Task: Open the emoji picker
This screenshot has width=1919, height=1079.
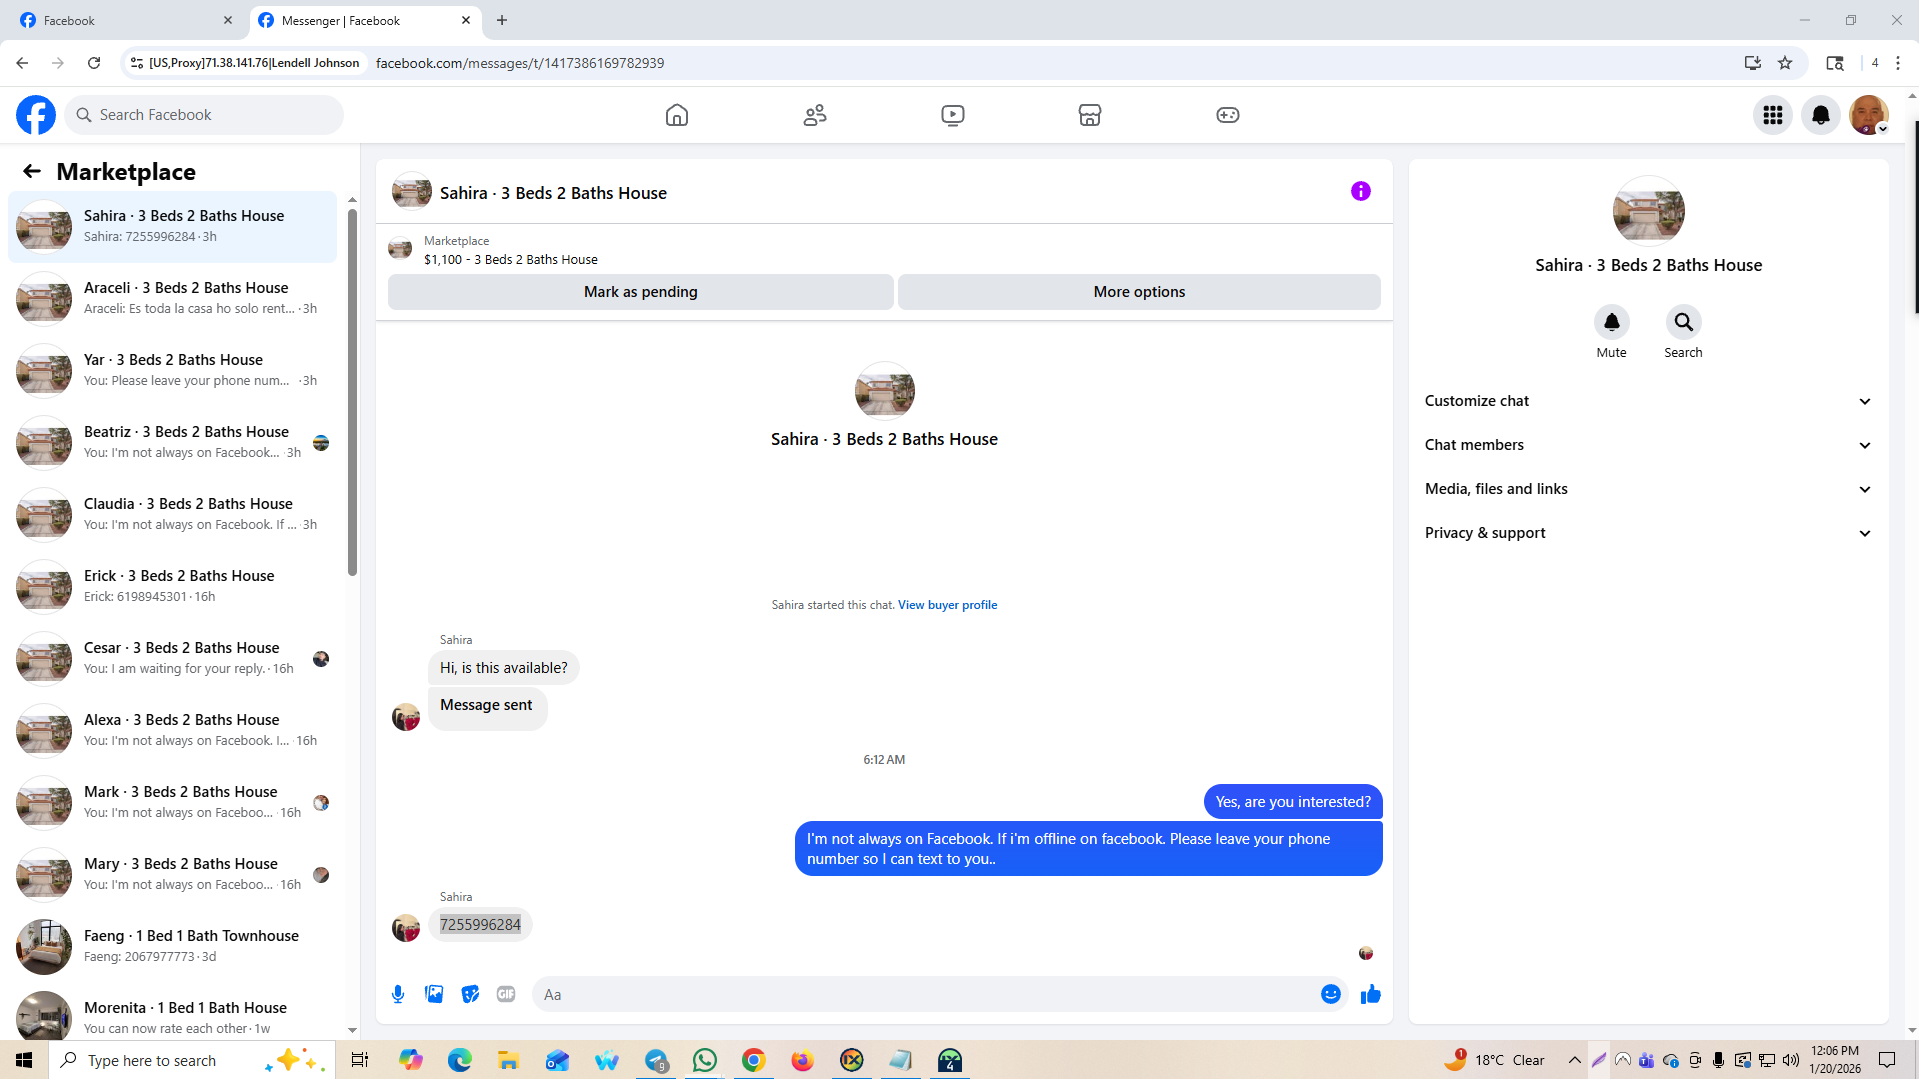Action: click(1331, 994)
